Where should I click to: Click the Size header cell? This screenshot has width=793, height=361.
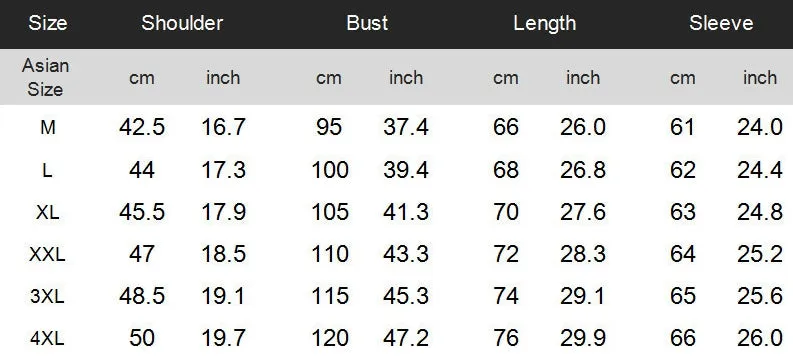click(48, 23)
